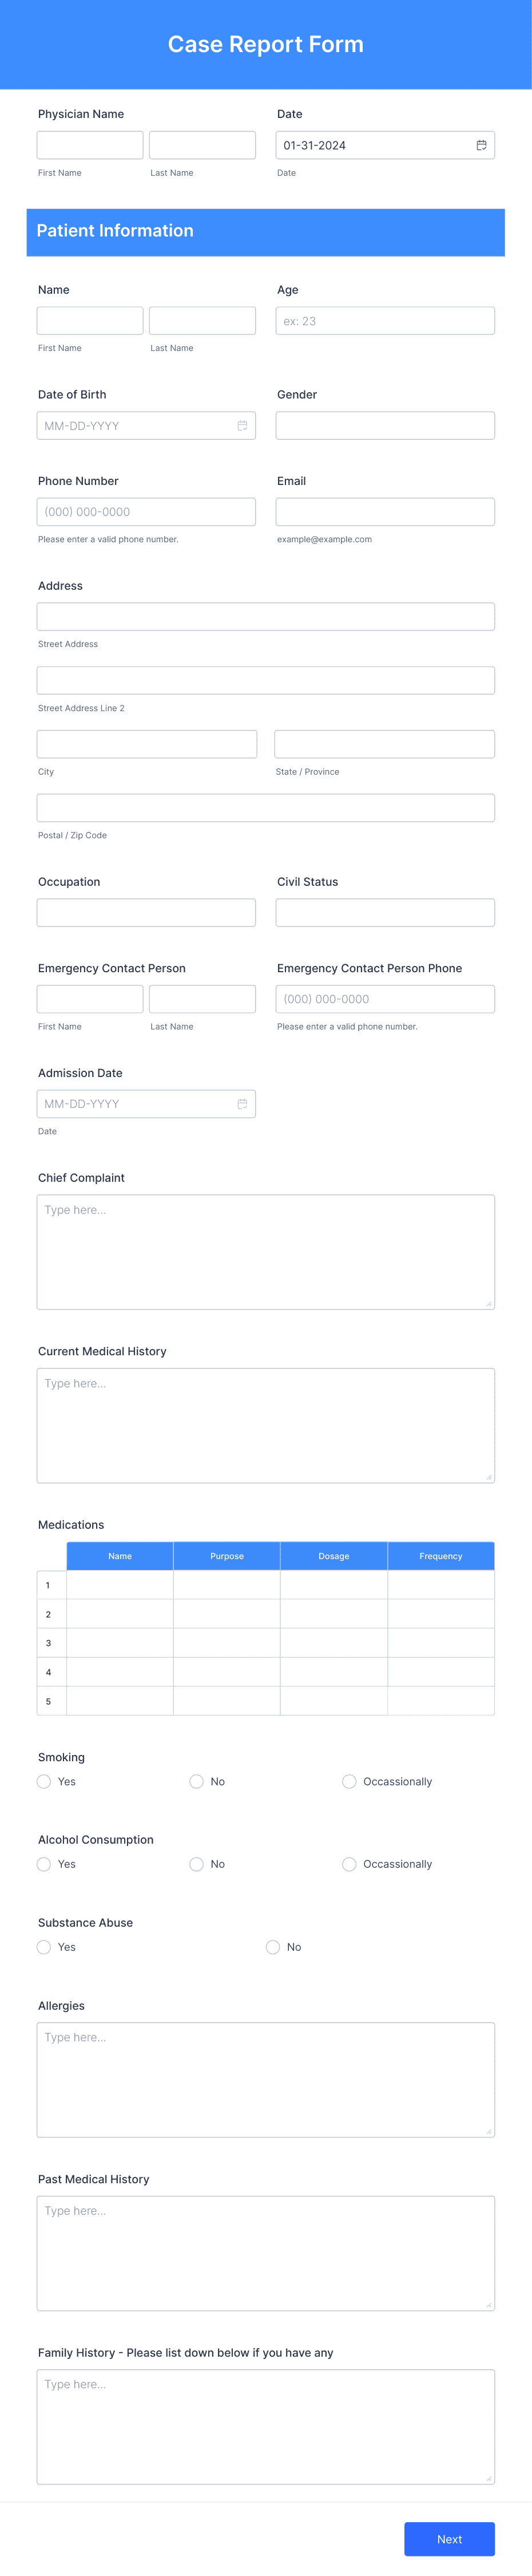532x2576 pixels.
Task: Focus the Current Medical History text area
Action: [266, 1426]
